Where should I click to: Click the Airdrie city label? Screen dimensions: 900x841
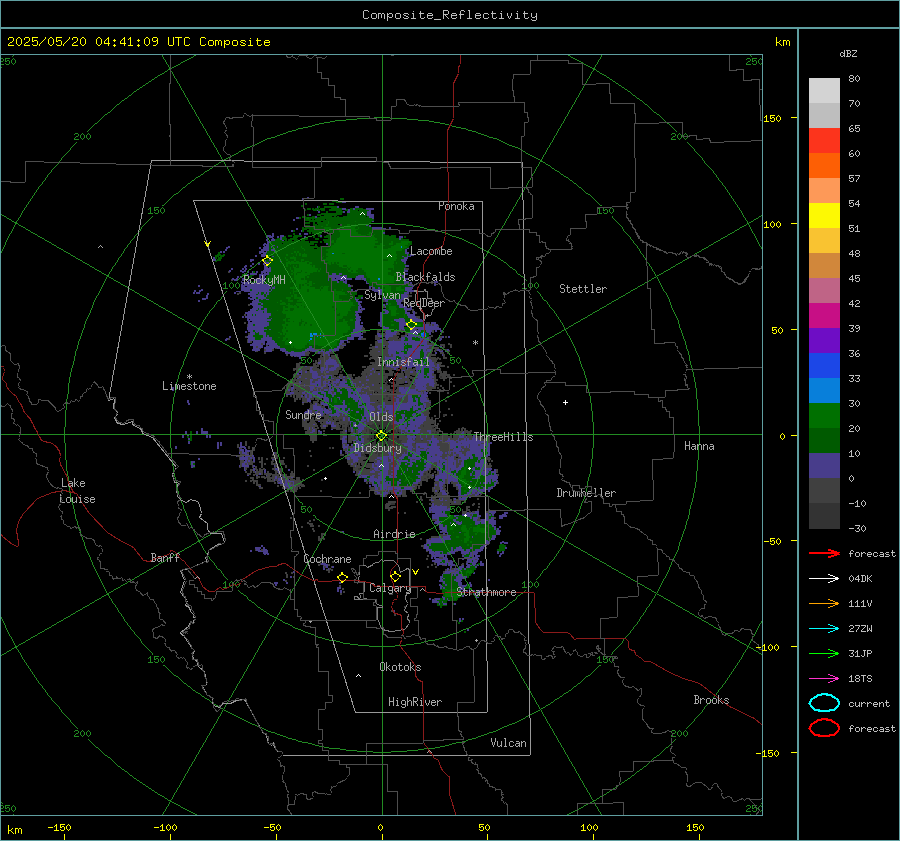click(394, 534)
